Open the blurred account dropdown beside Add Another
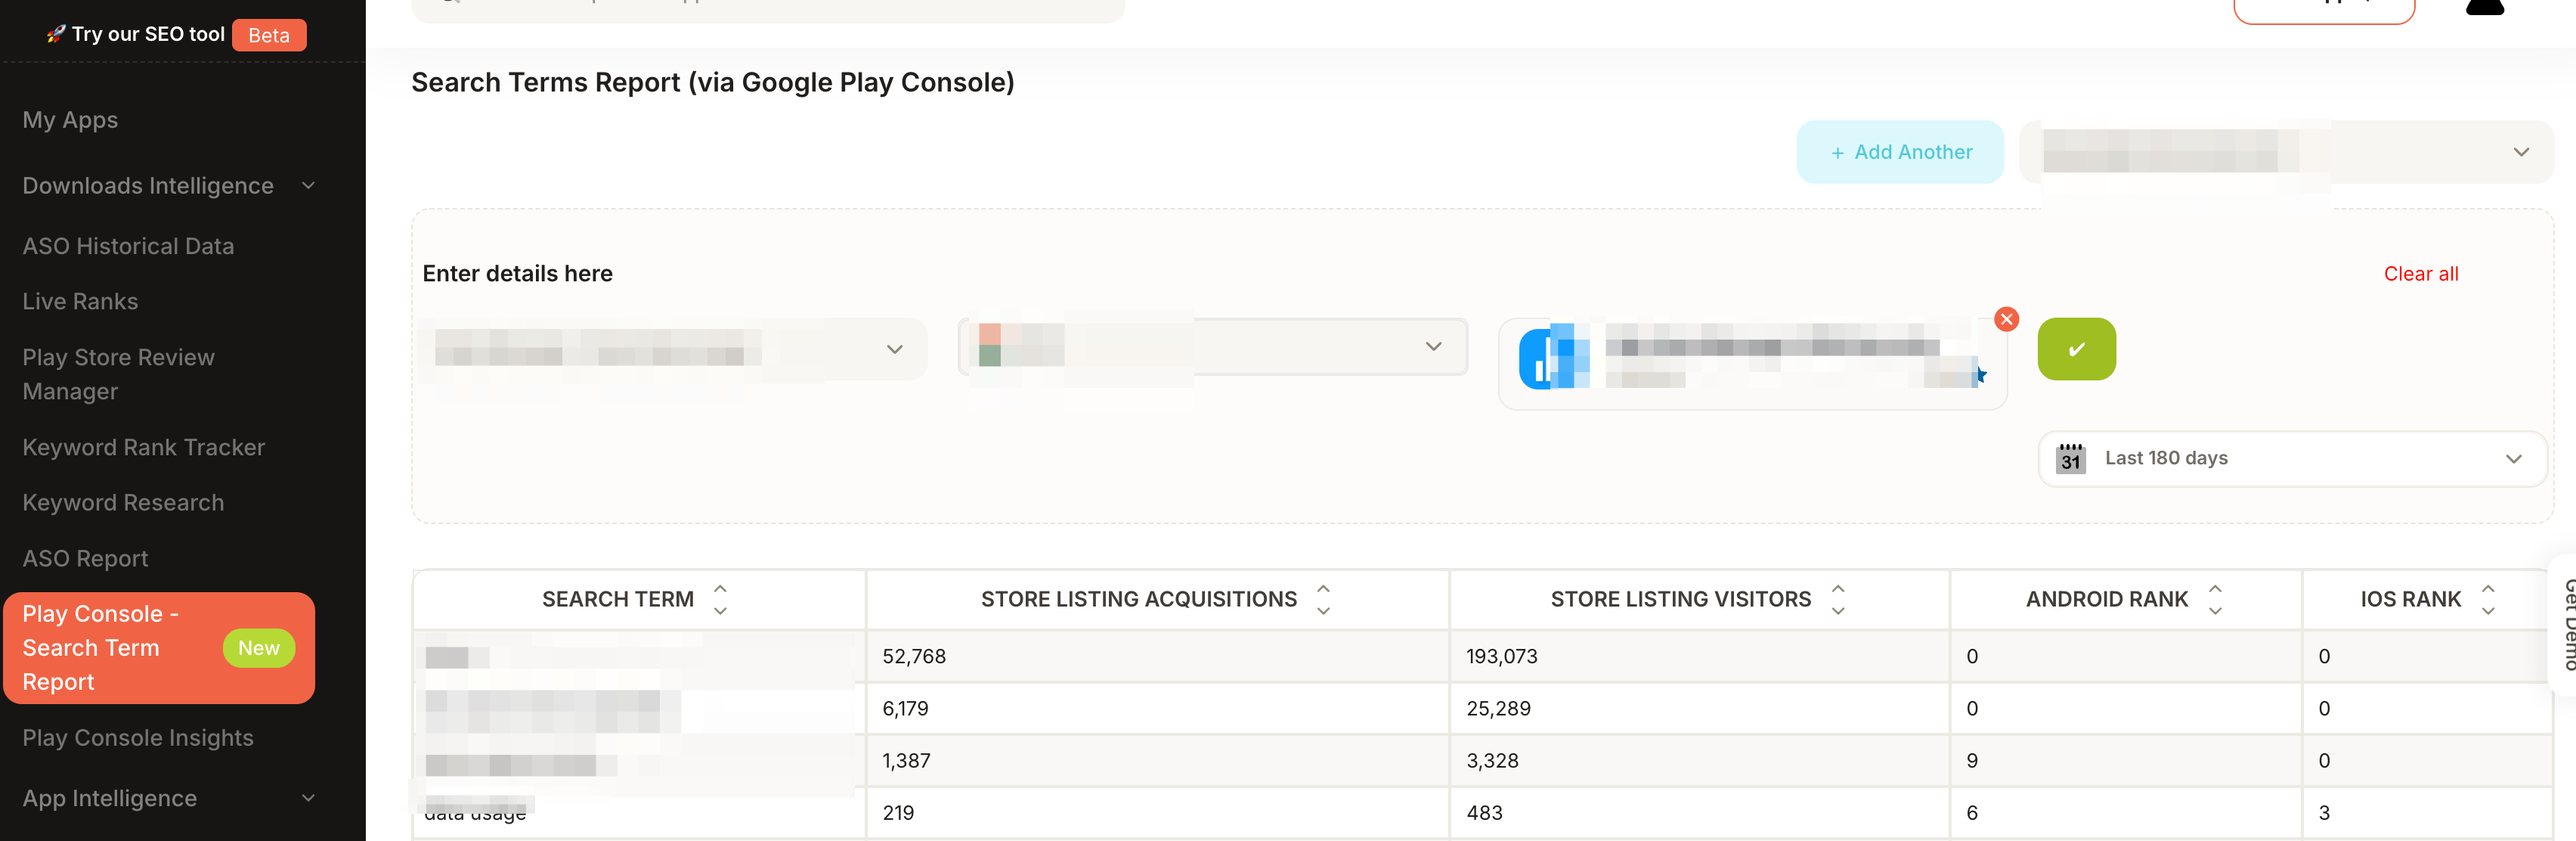 coord(2286,152)
